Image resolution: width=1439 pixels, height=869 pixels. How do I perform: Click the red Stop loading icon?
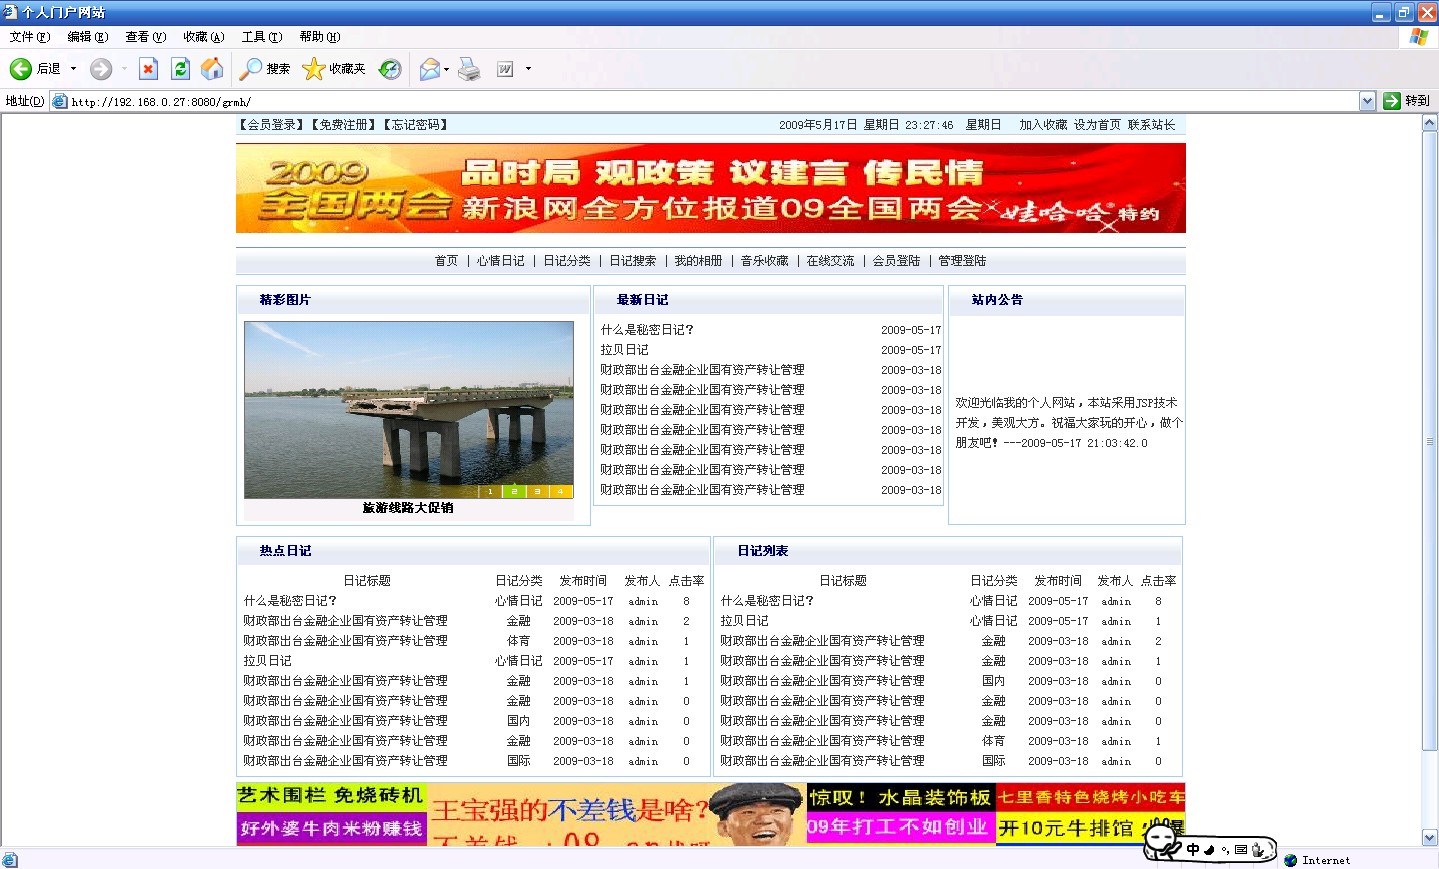148,69
